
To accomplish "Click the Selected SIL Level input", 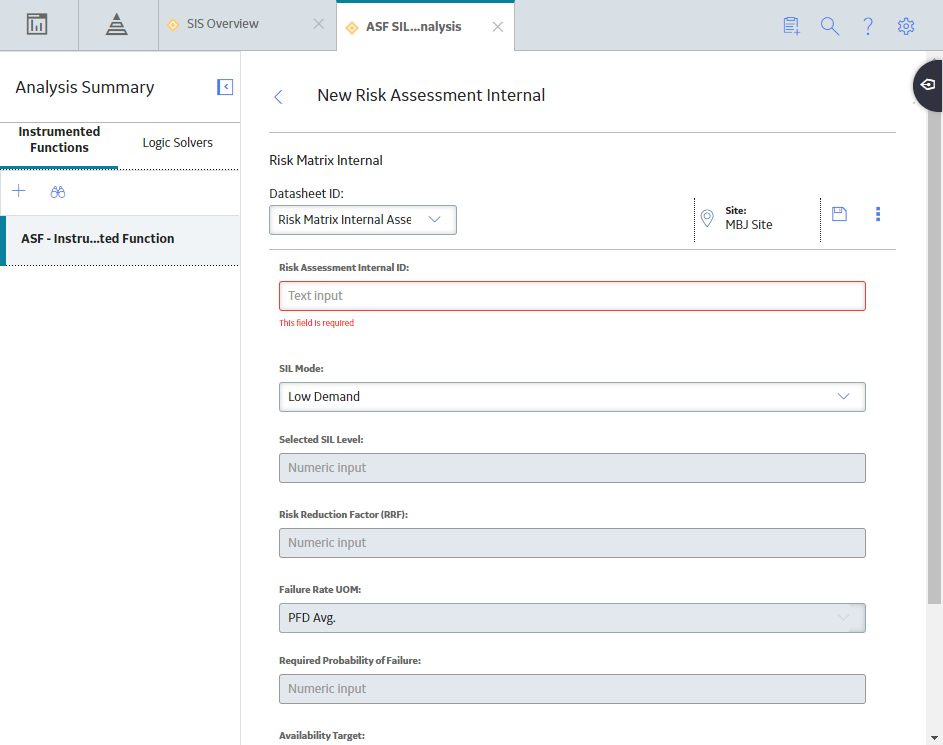I will 572,468.
